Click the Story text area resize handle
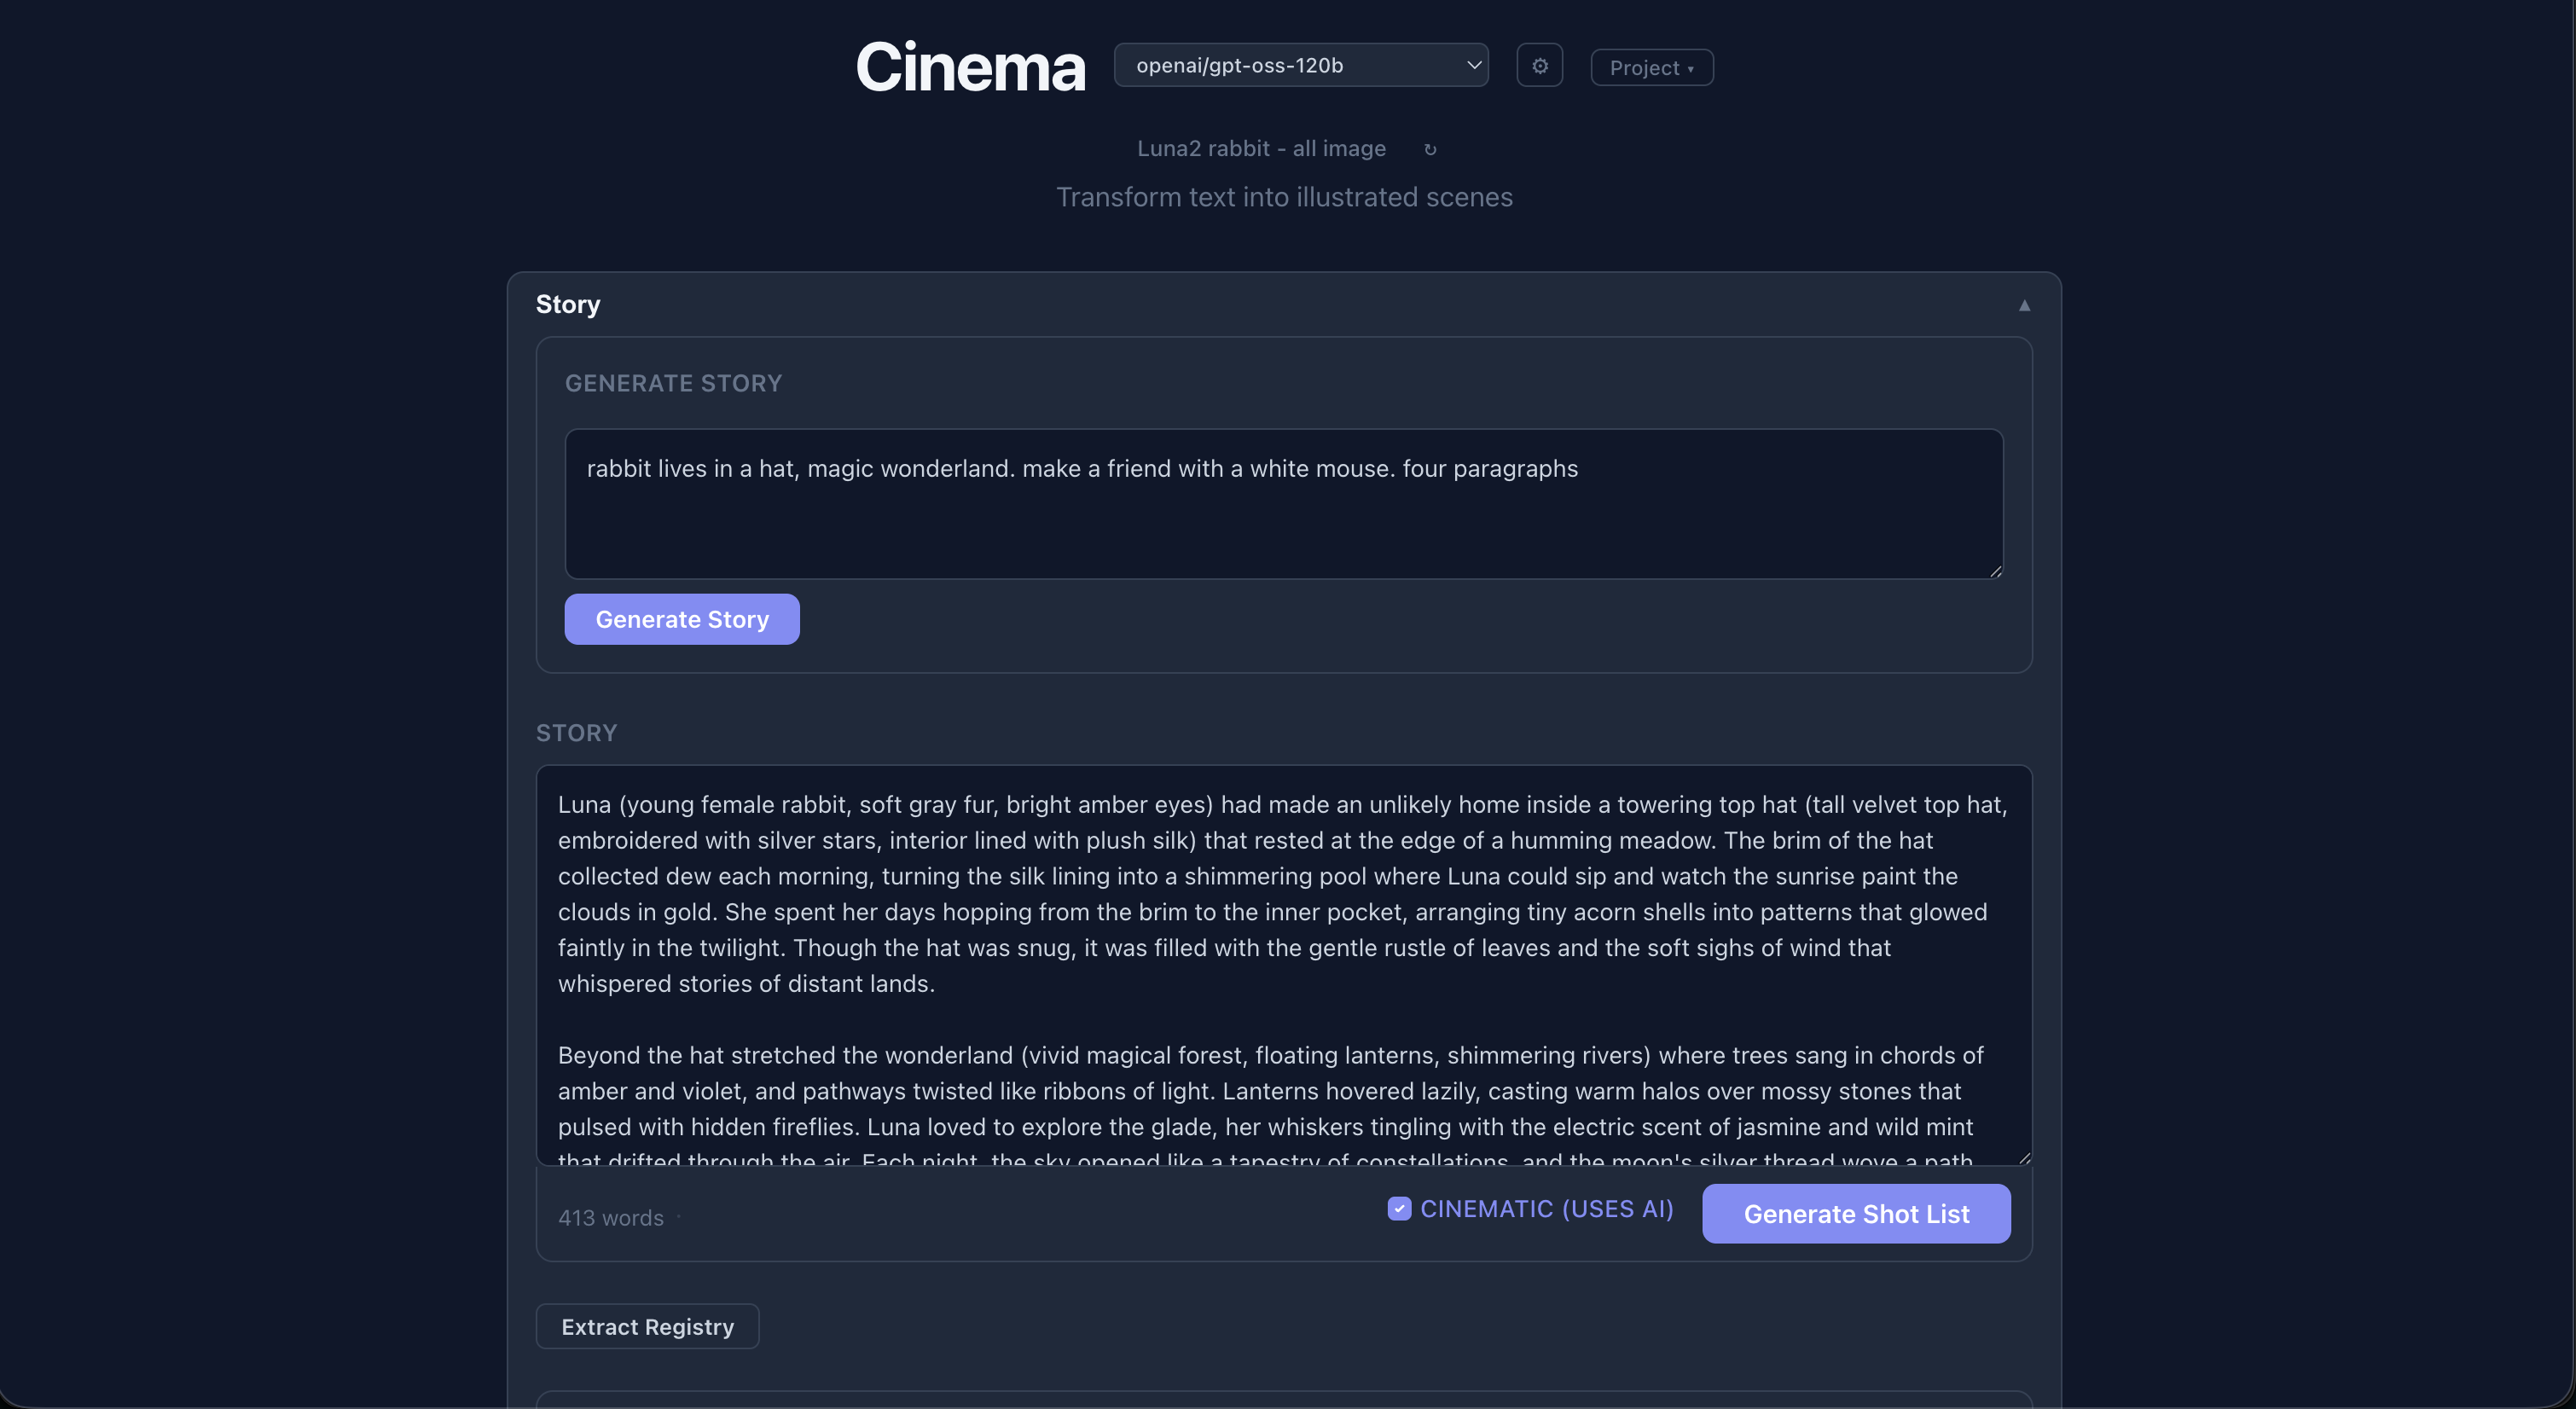2576x1409 pixels. [2024, 1157]
